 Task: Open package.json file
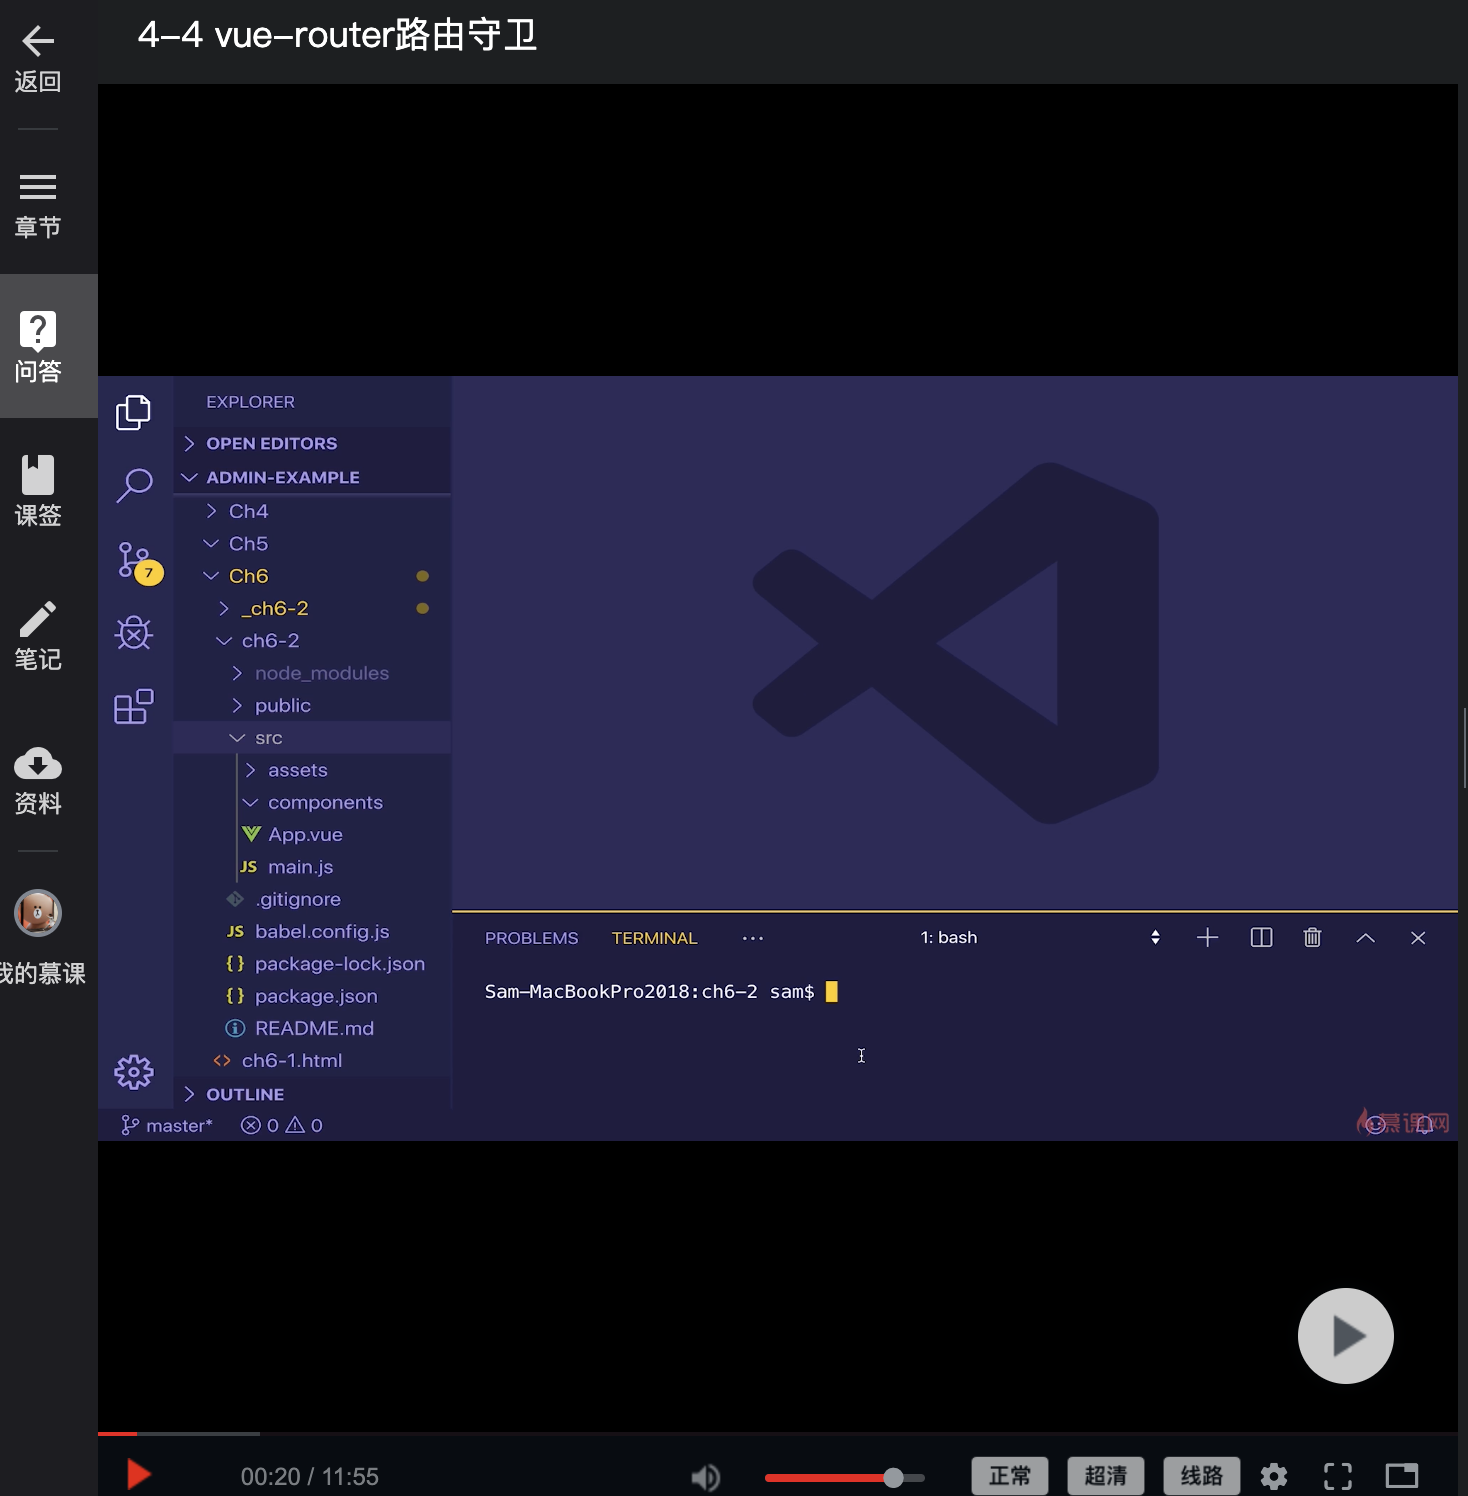(312, 996)
